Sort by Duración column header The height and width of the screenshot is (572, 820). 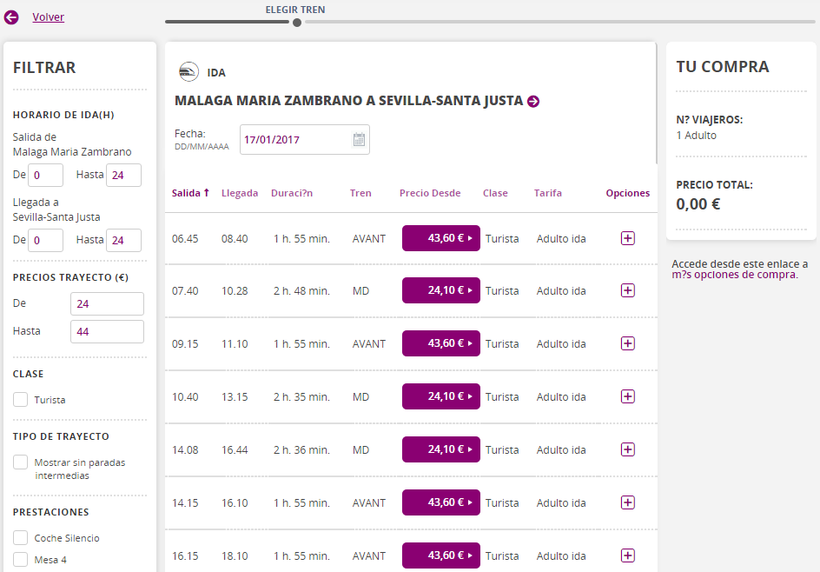click(292, 193)
